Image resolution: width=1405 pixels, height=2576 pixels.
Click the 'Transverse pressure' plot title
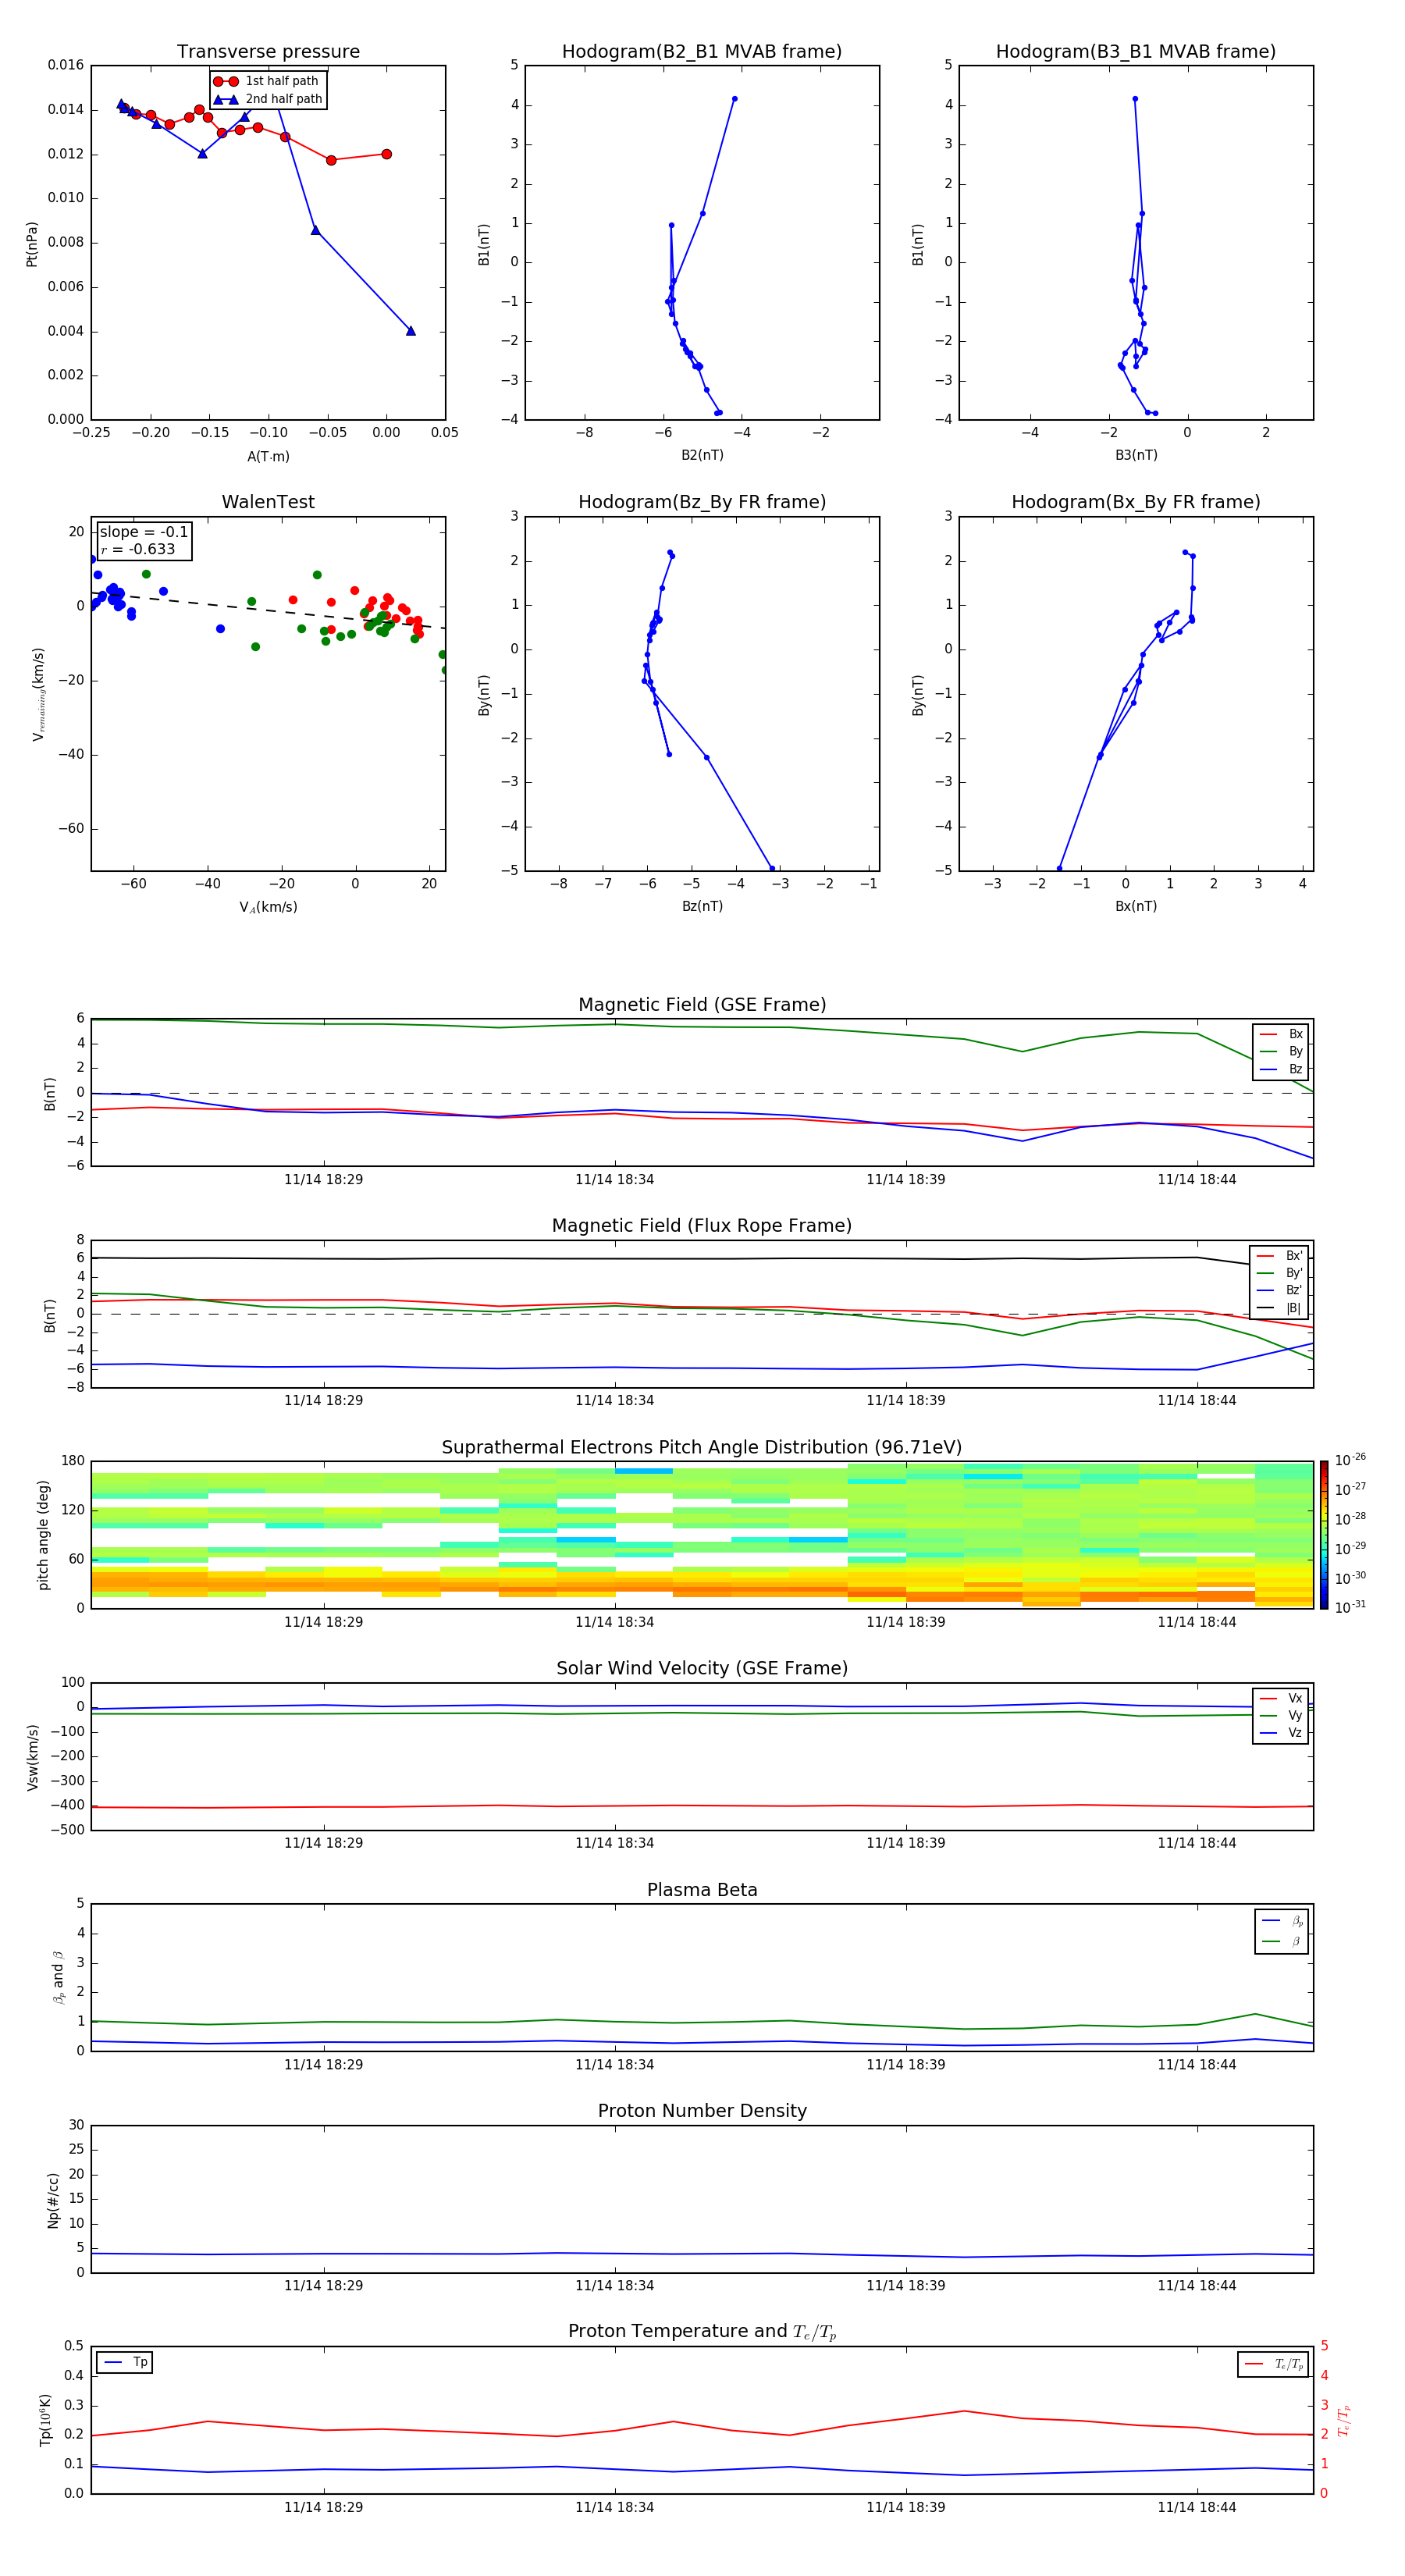click(268, 51)
